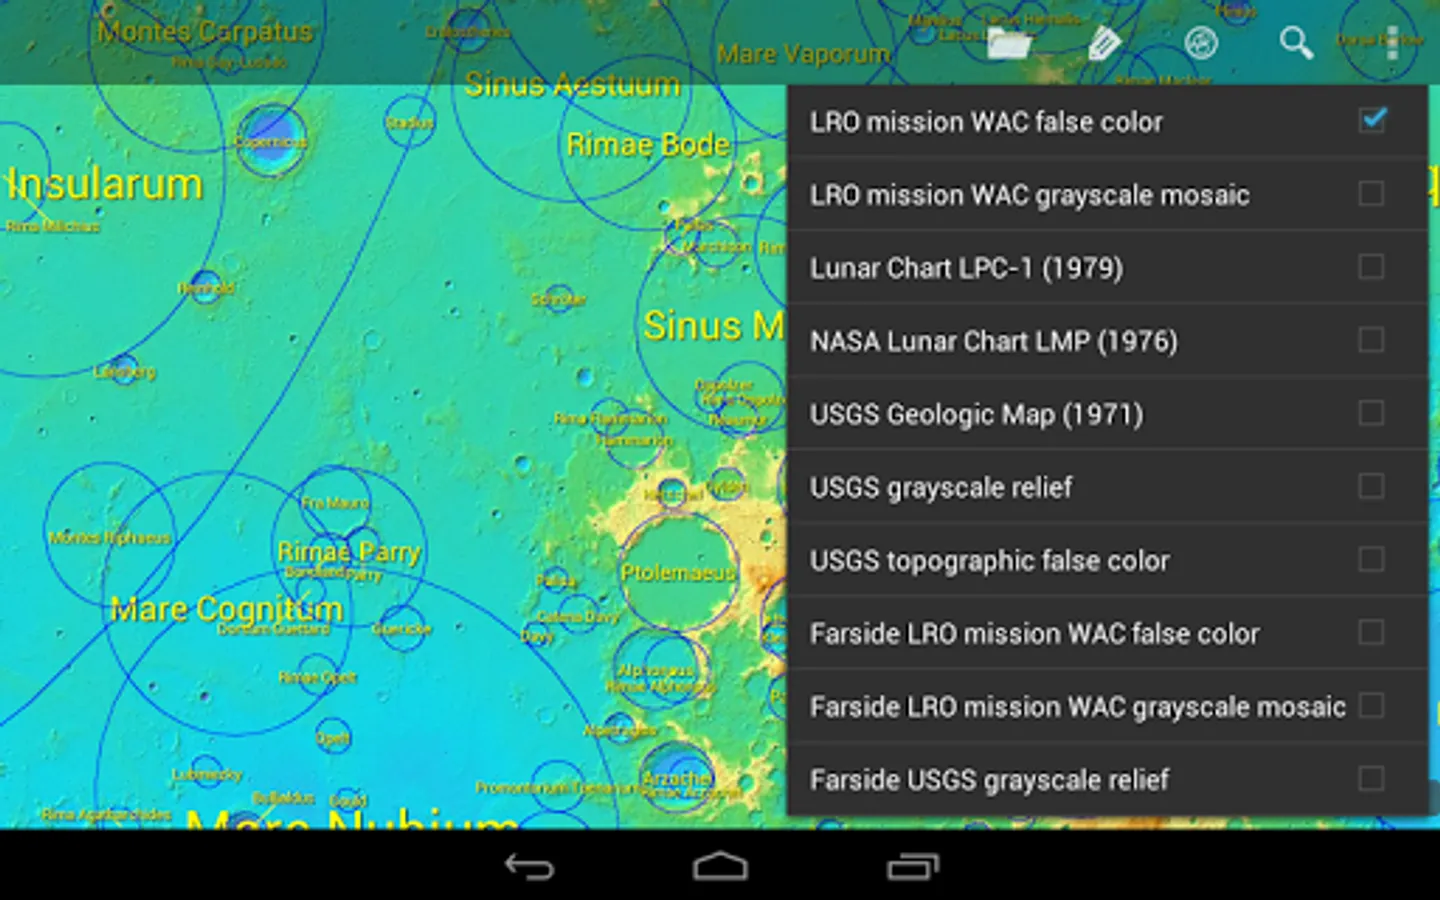Select Farside LRO mission WAC grayscale mosaic
1440x900 pixels.
1108,705
